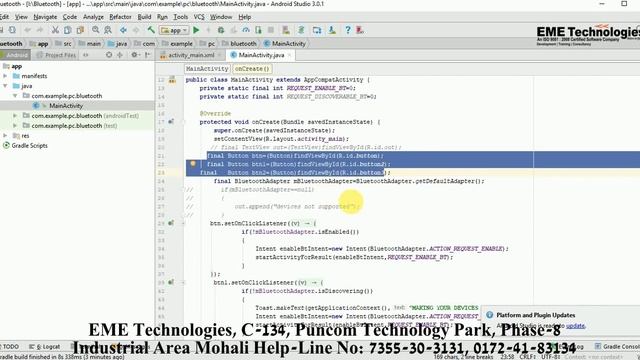Click the Attach debugger to process icon
The height and width of the screenshot is (360, 640).
tap(258, 30)
